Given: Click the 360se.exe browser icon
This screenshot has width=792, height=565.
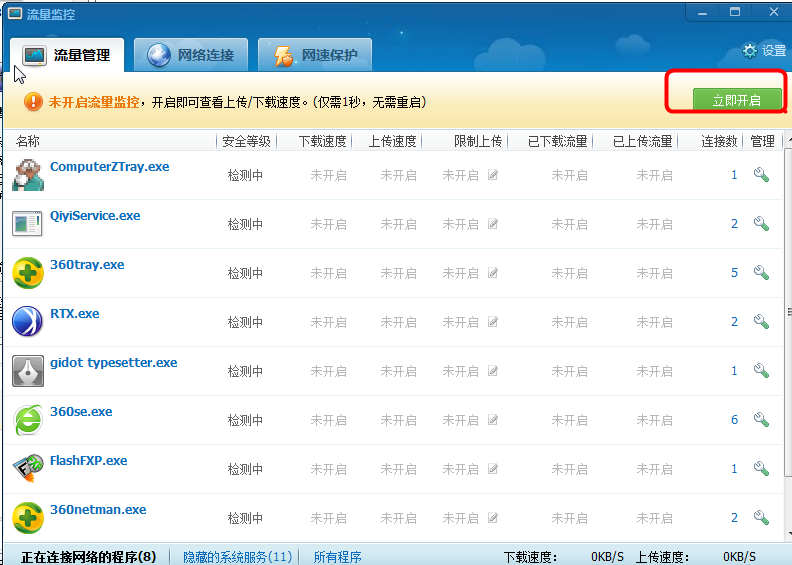Looking at the screenshot, I should 28,420.
